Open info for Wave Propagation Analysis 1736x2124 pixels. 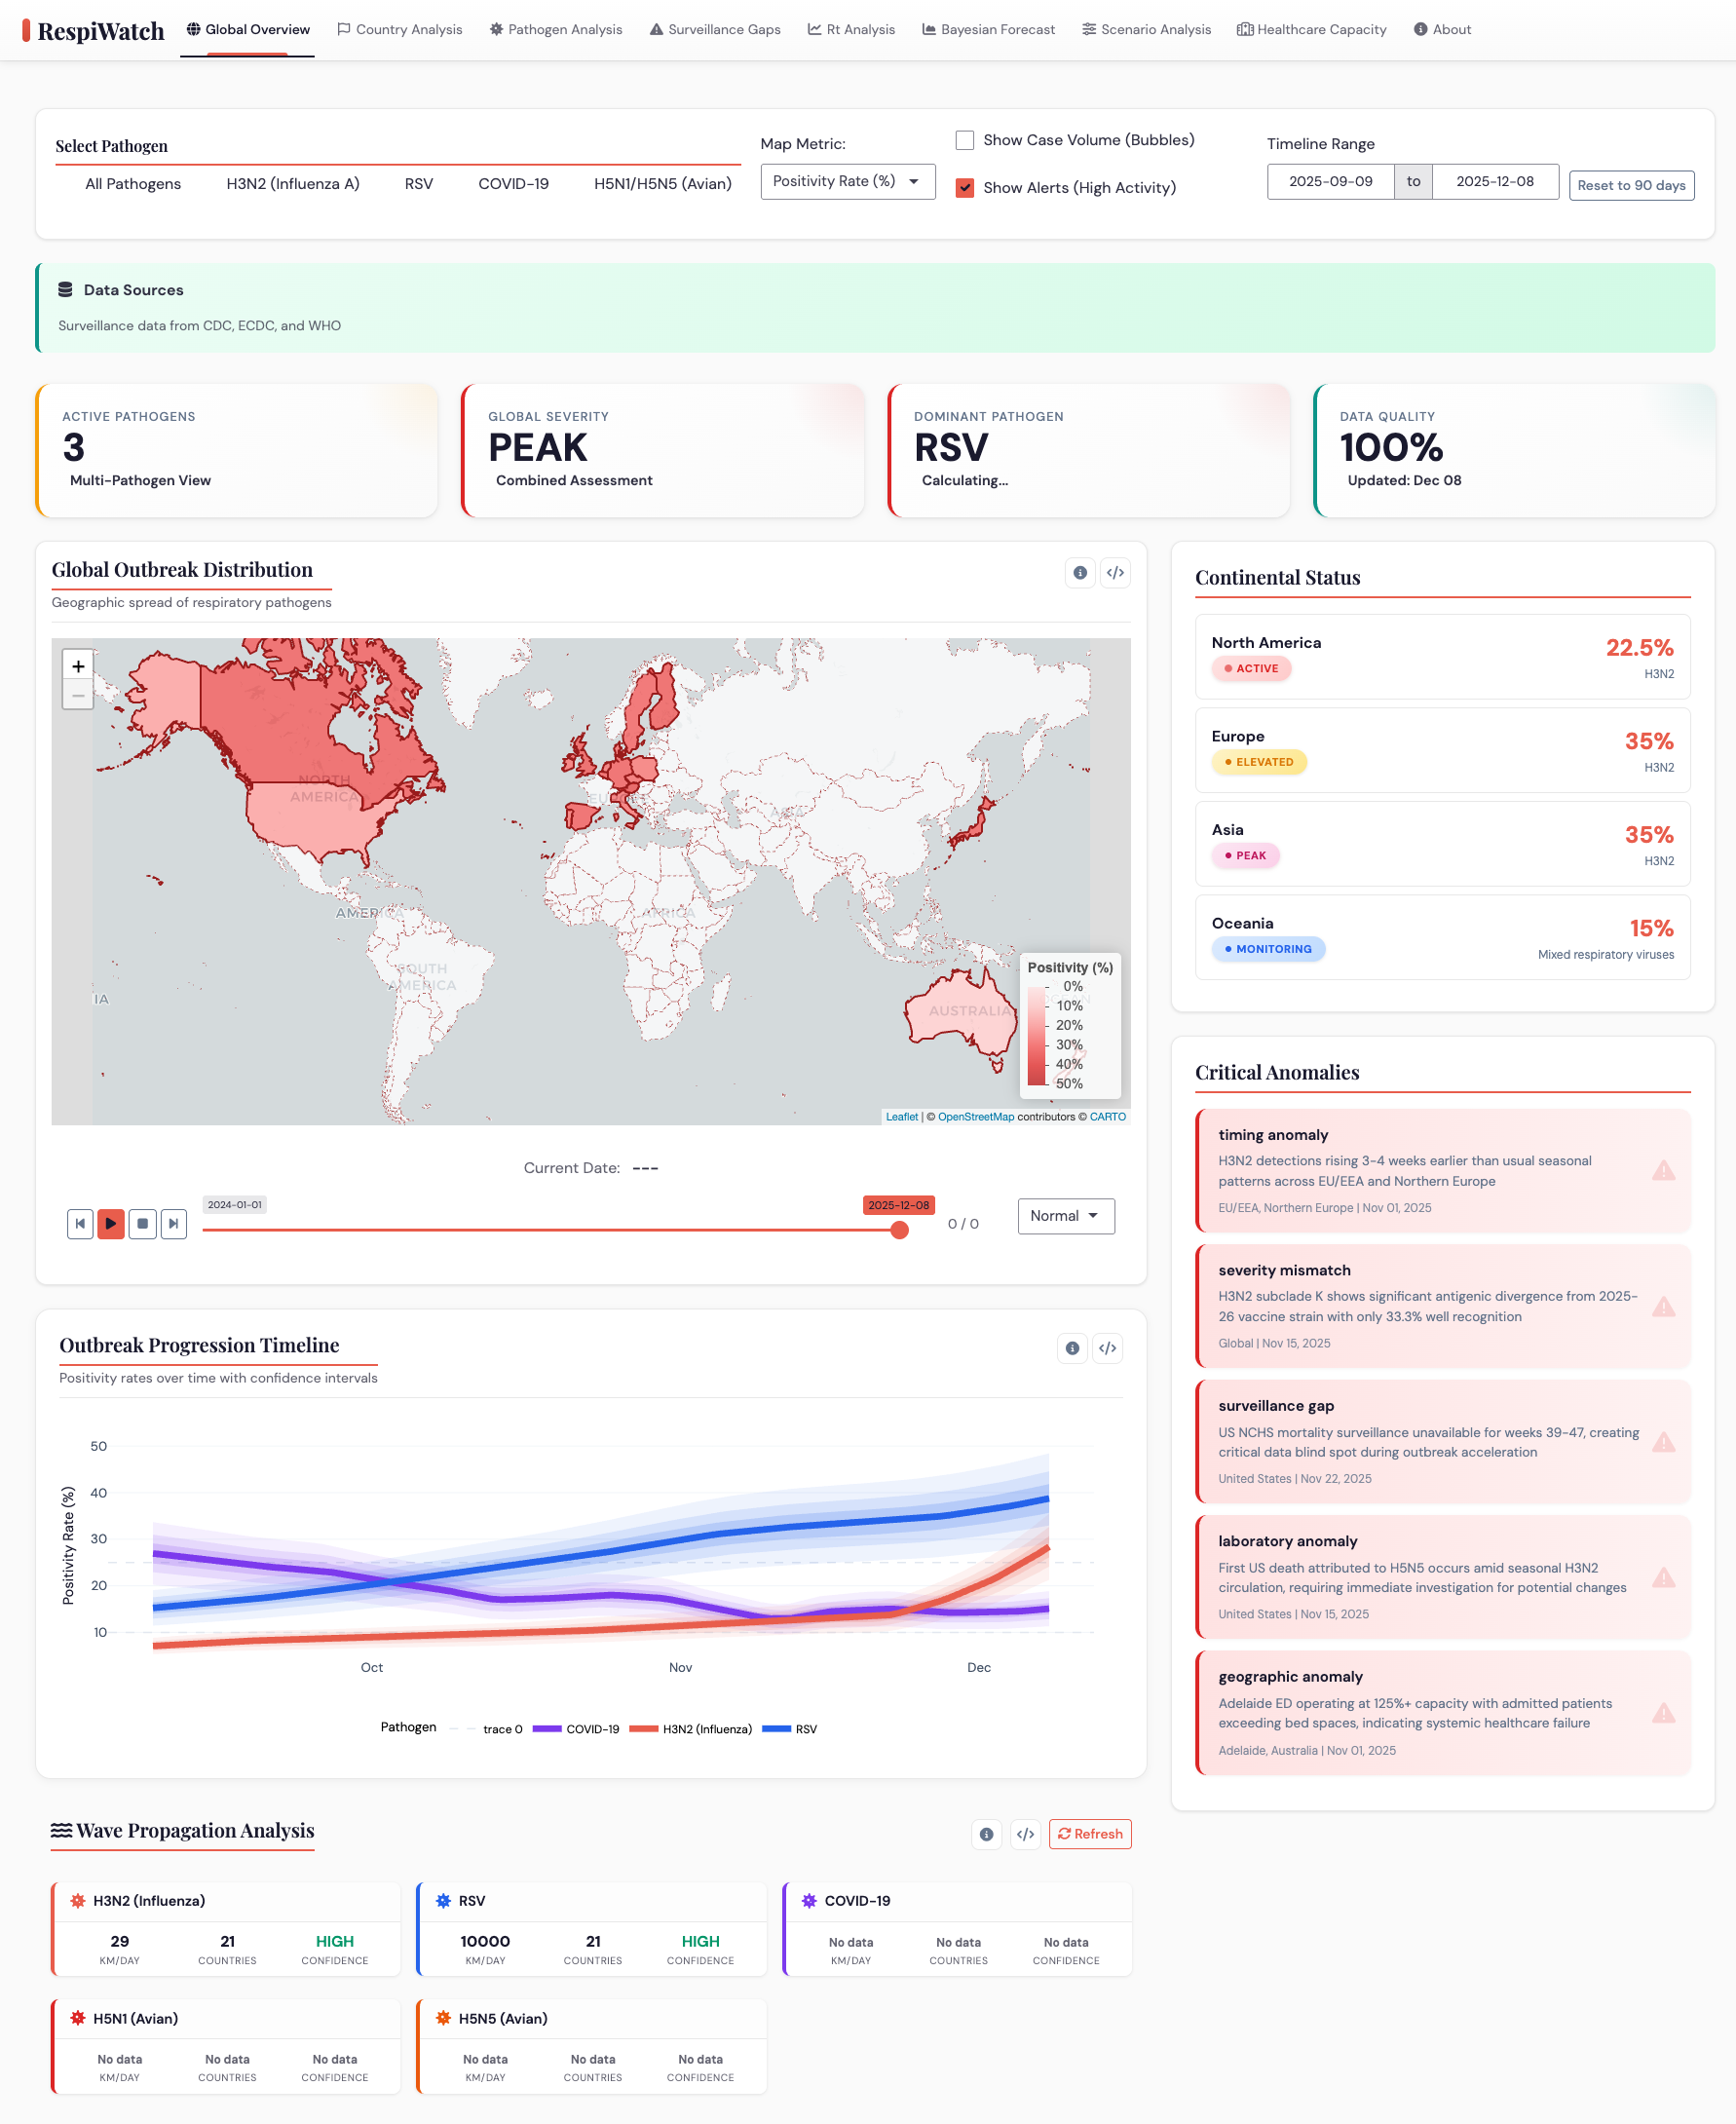pos(986,1833)
